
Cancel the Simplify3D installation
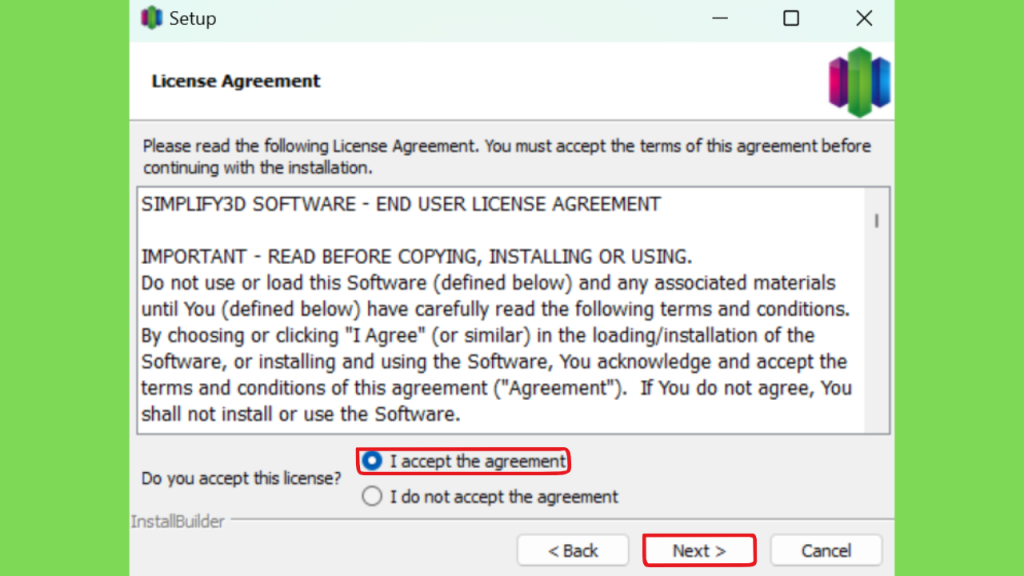pos(826,551)
